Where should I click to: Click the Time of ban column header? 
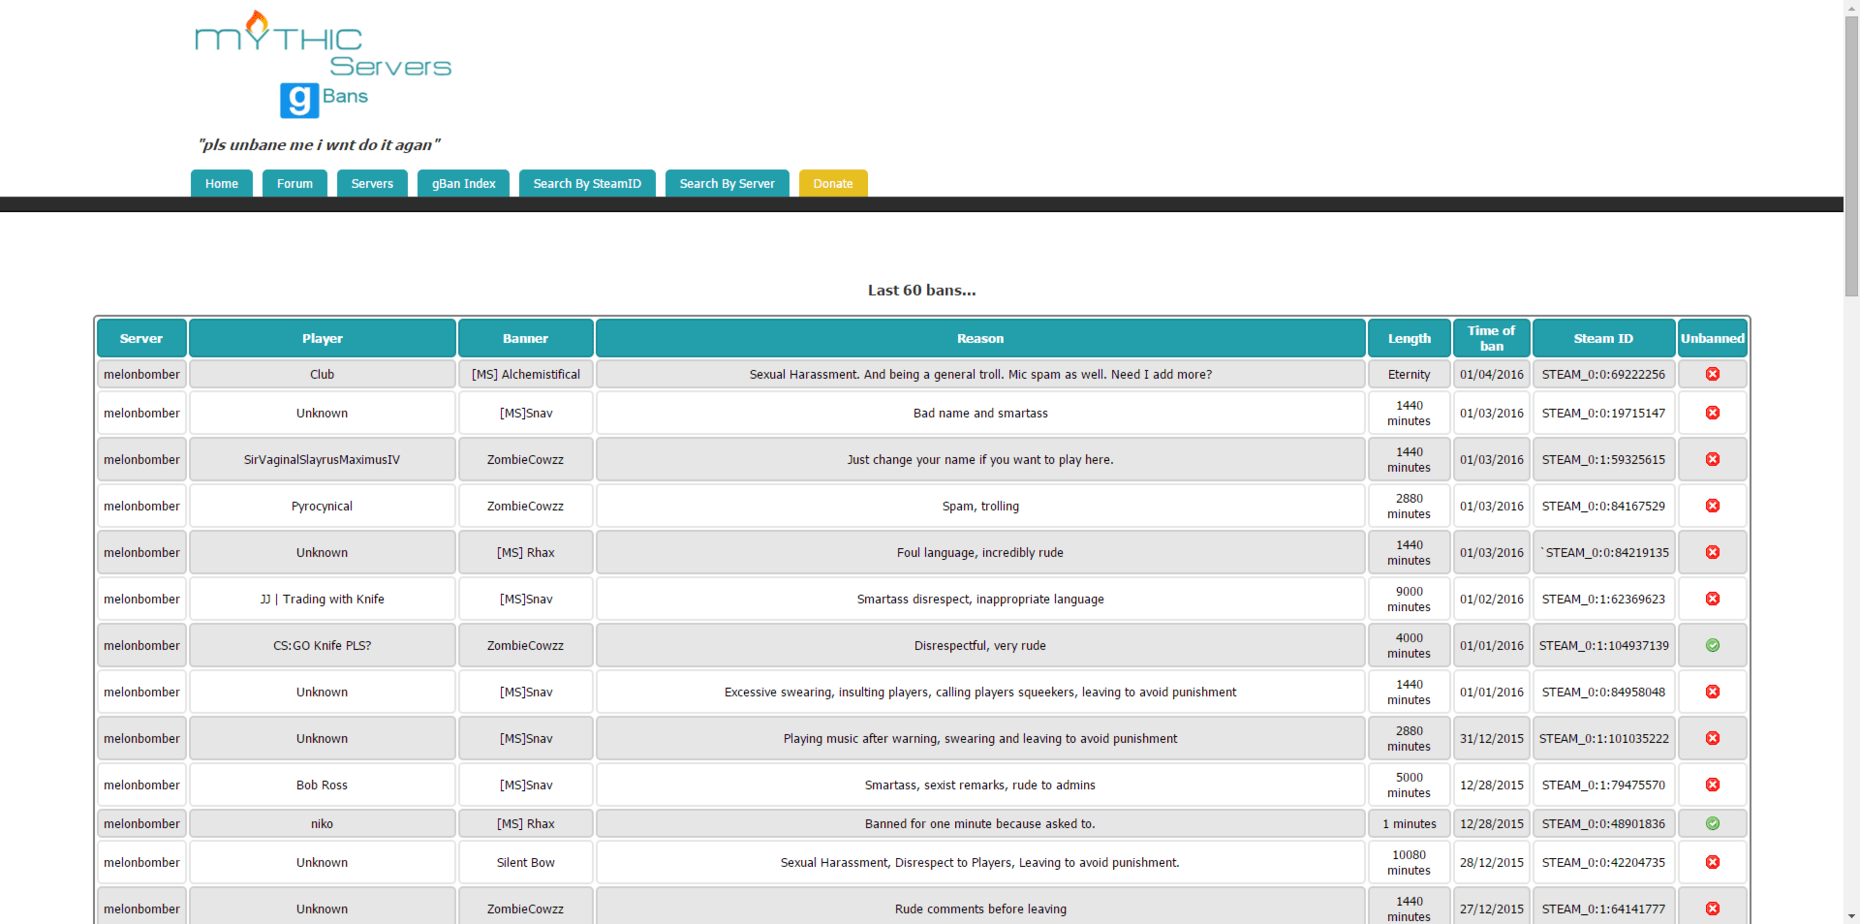coord(1491,338)
